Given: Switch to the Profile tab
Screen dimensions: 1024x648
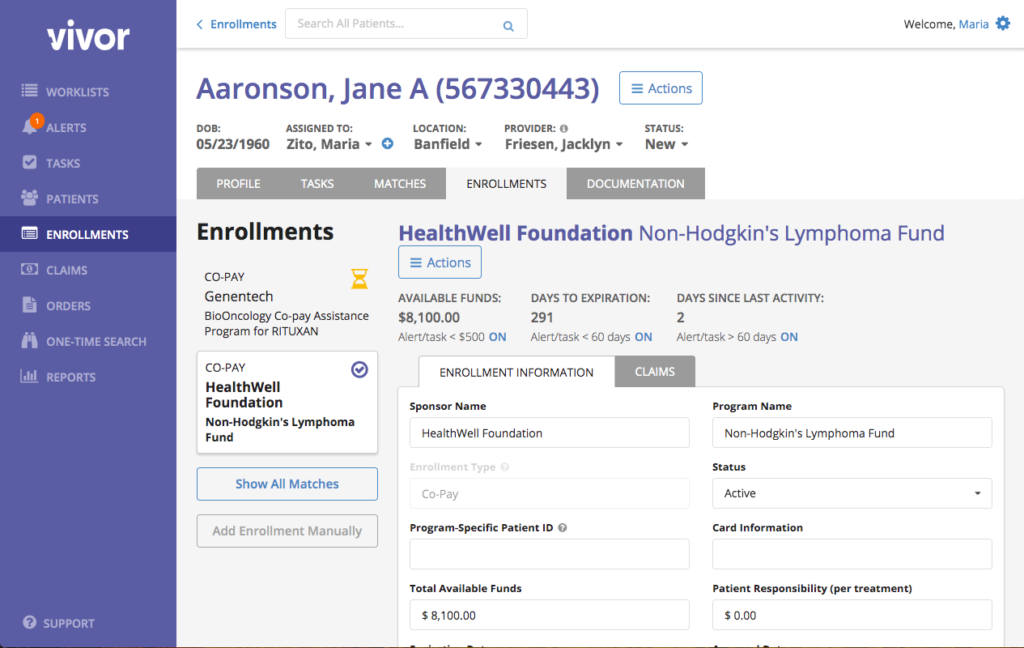Looking at the screenshot, I should click(x=238, y=184).
